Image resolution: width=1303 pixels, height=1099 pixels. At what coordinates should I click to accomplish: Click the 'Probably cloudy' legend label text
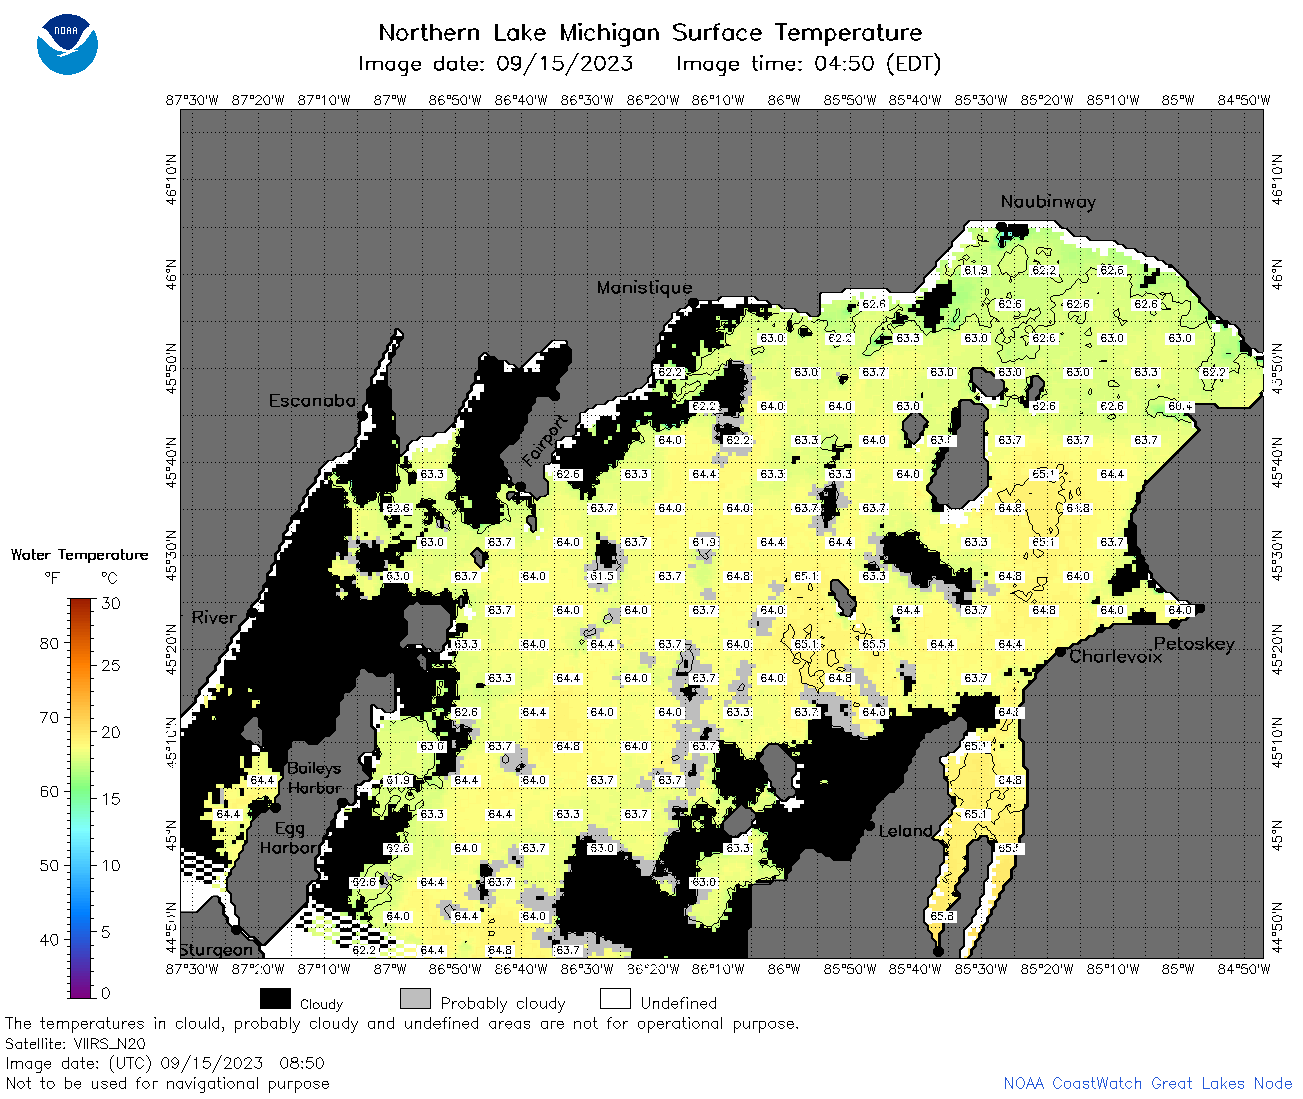click(x=503, y=1003)
